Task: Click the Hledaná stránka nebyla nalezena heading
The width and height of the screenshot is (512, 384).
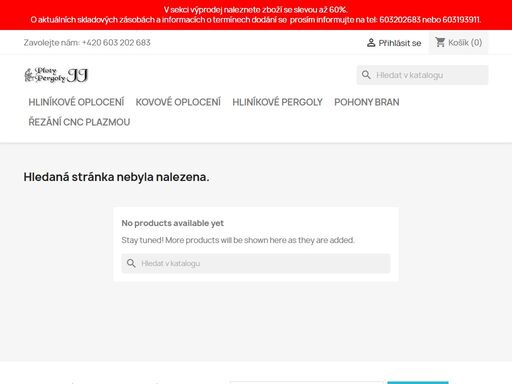Action: [x=116, y=177]
